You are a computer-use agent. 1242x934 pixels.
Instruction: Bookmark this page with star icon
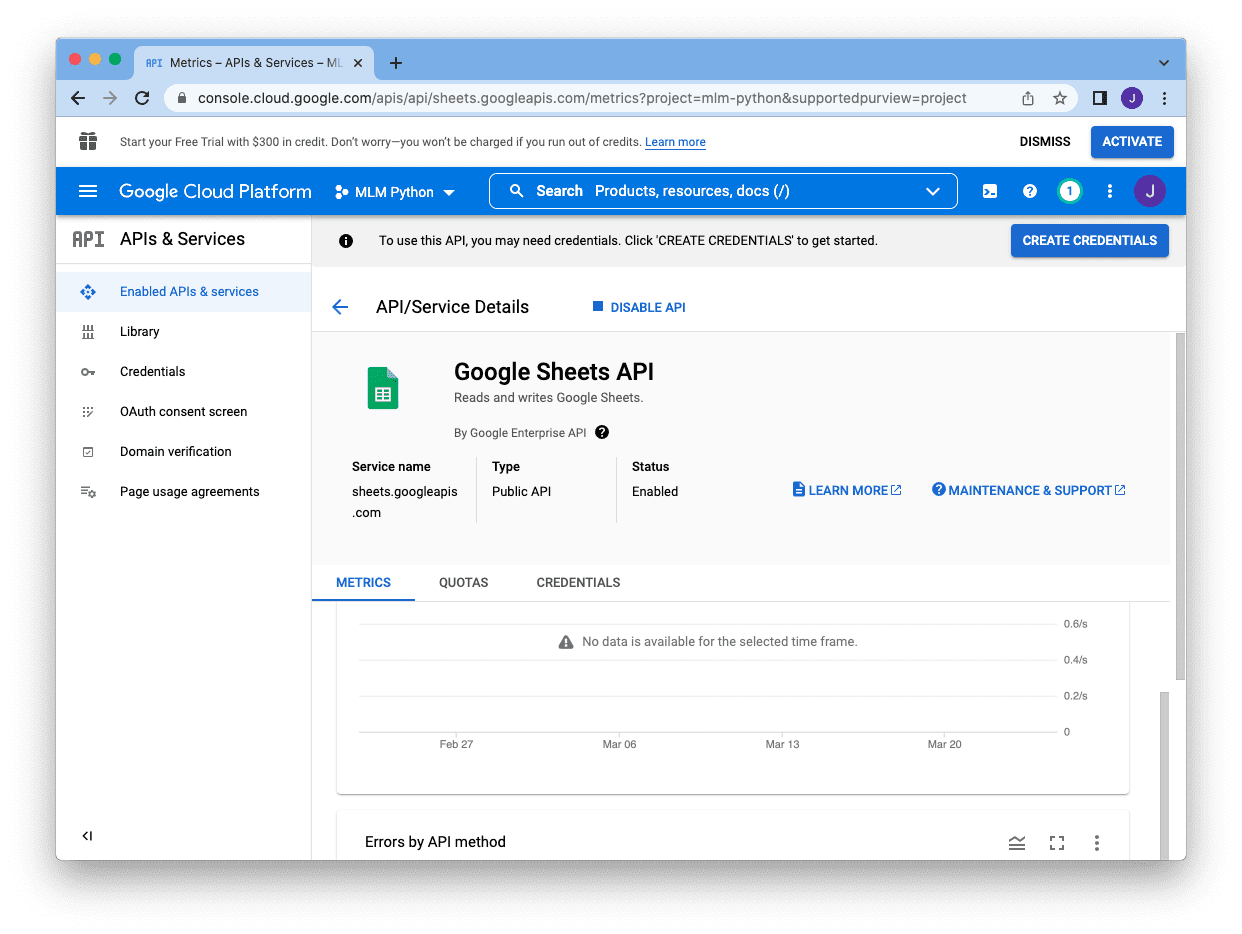1060,98
